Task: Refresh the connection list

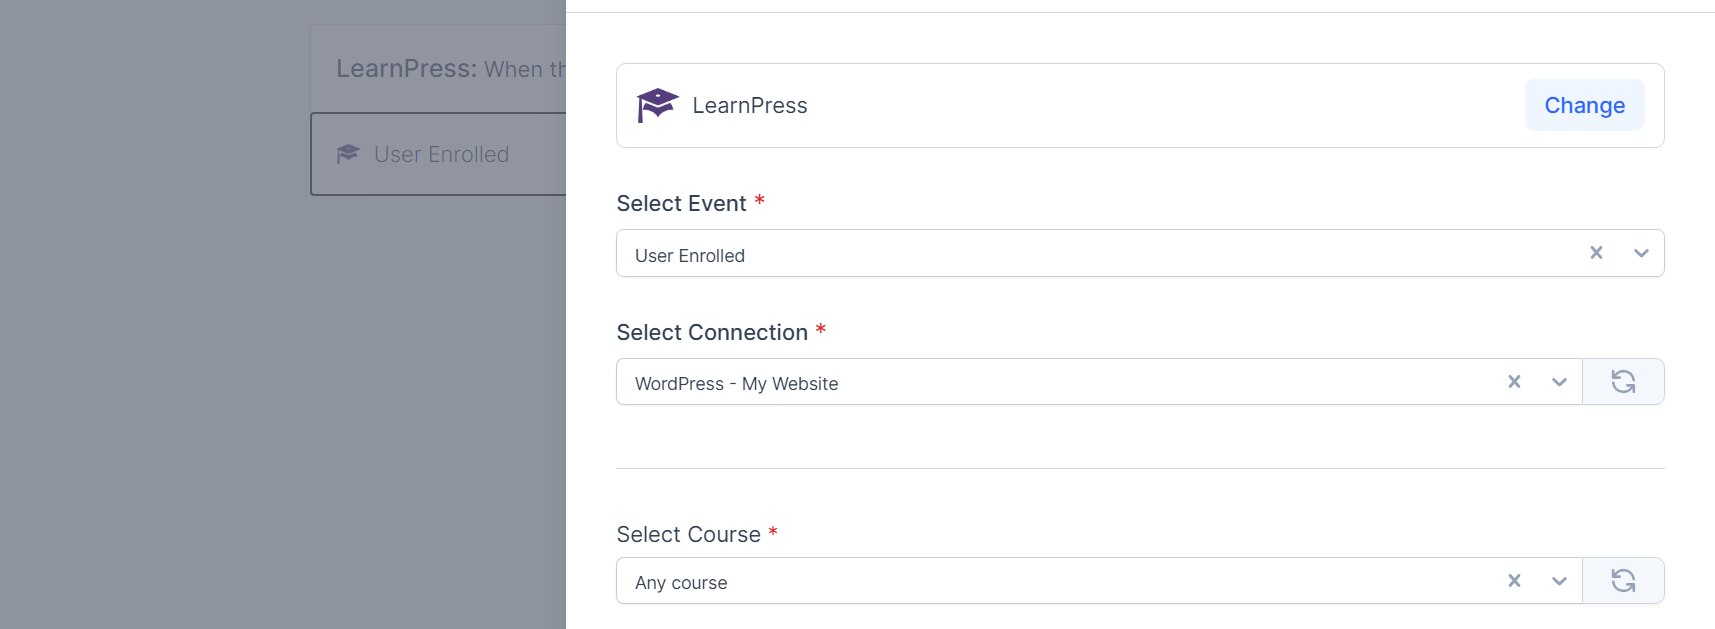Action: tap(1623, 381)
